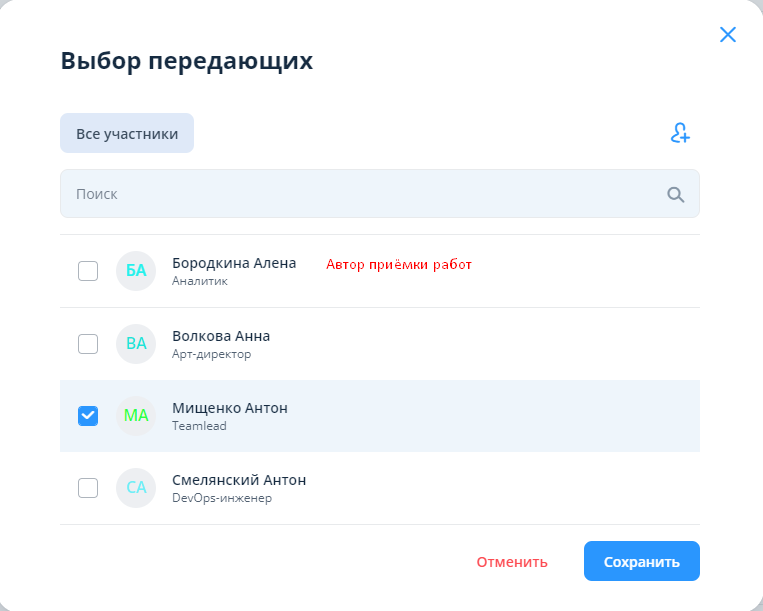The height and width of the screenshot is (611, 763).
Task: Click the ВА avatar of Волкова Анна
Action: point(136,344)
